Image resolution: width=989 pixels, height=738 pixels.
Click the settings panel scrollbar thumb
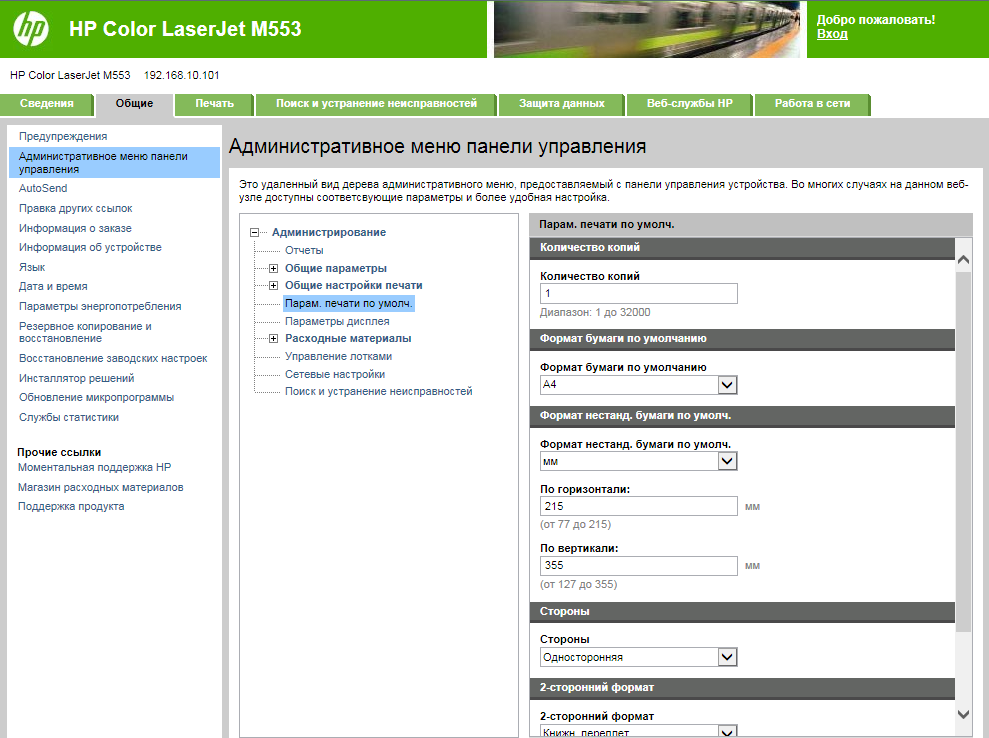963,451
